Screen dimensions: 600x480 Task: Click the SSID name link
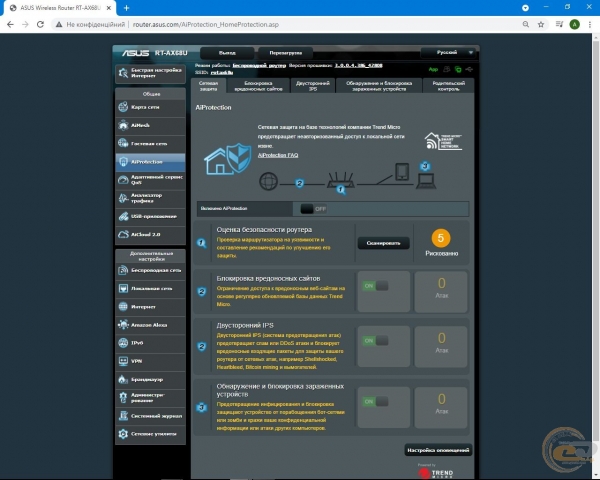[222, 72]
